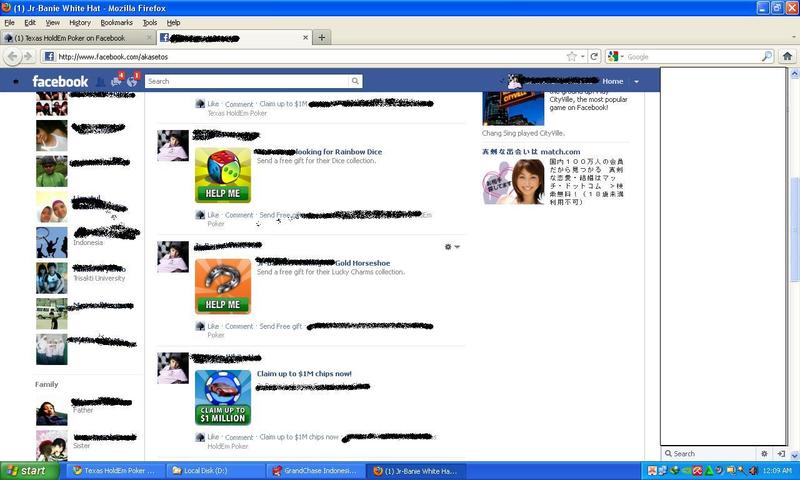The width and height of the screenshot is (800, 480).
Task: Click the CLAIM UP TO $1 MILLION image
Action: click(x=223, y=397)
